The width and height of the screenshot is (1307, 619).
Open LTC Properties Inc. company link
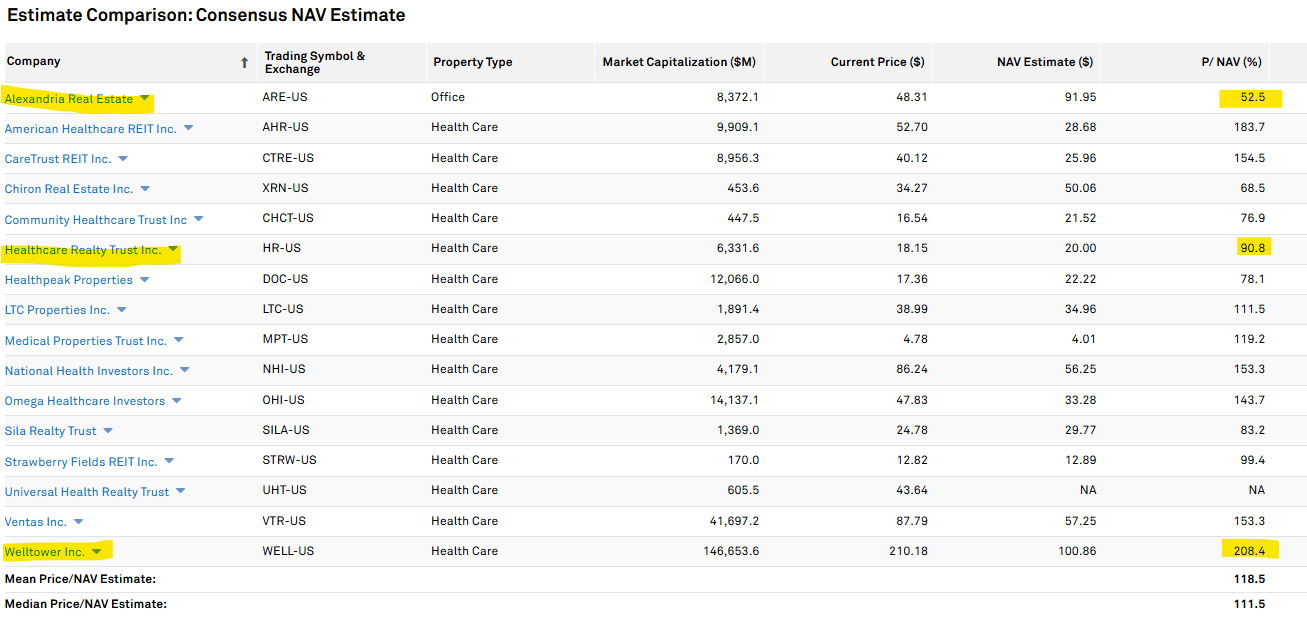click(57, 310)
